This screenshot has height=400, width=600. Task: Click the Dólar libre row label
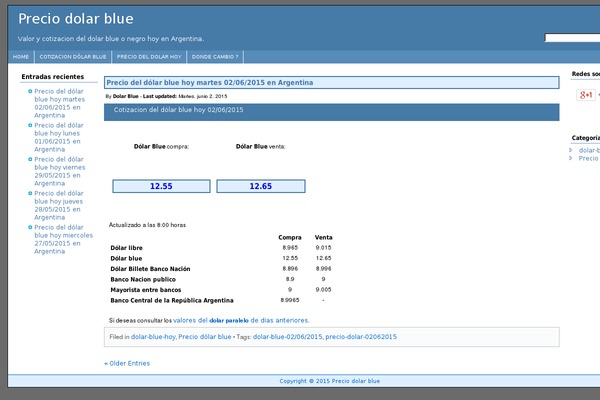pos(126,248)
